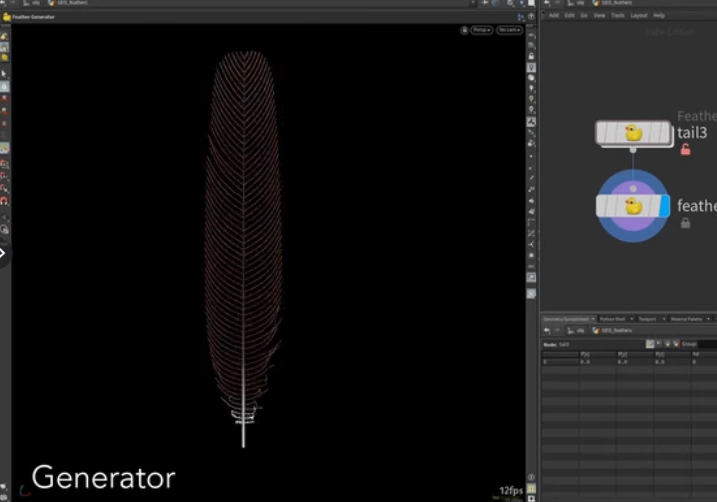Image resolution: width=717 pixels, height=502 pixels.
Task: Click the gray padlock under the feather node
Action: coord(685,223)
